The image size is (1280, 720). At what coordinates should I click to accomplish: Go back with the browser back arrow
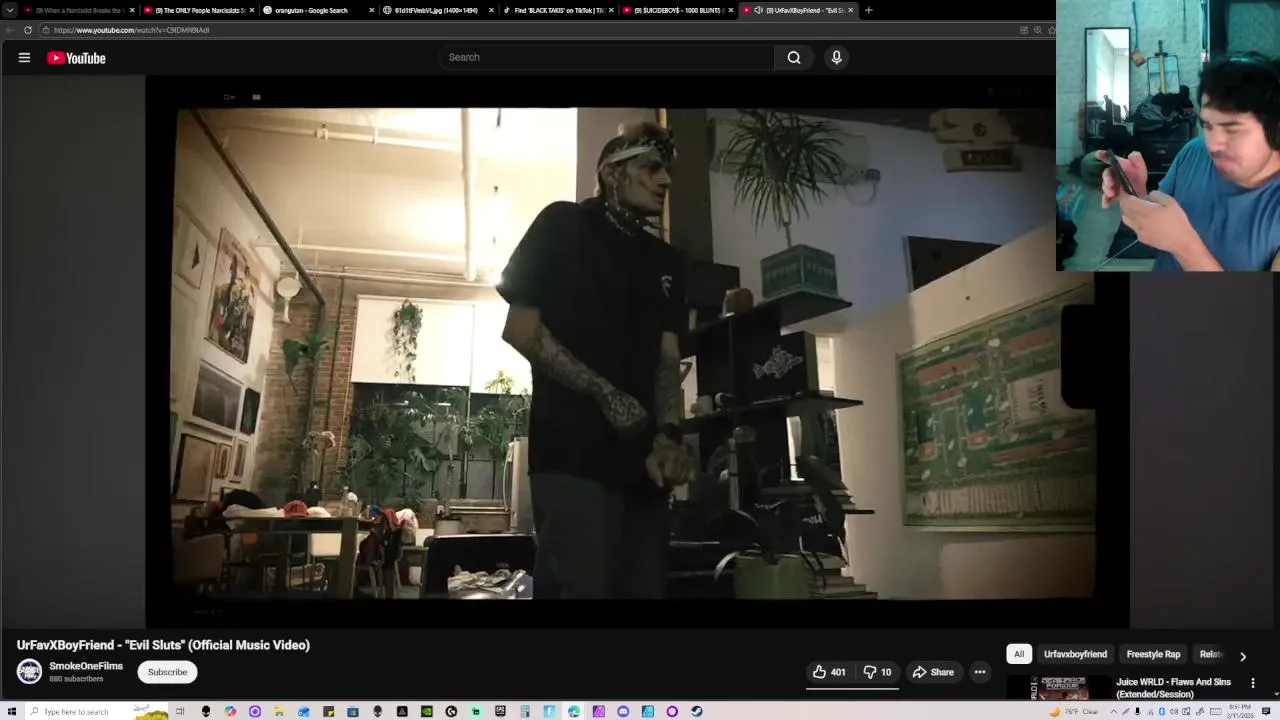point(10,30)
